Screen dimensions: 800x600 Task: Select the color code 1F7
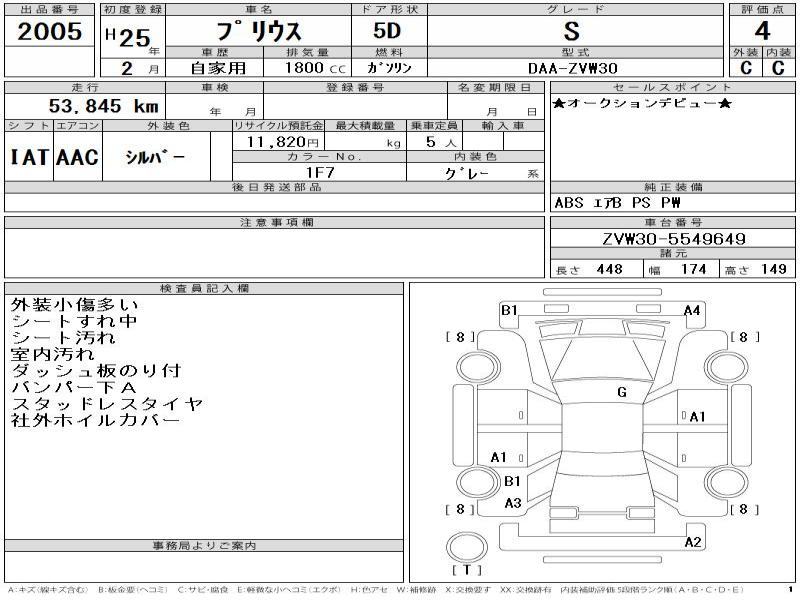[319, 172]
